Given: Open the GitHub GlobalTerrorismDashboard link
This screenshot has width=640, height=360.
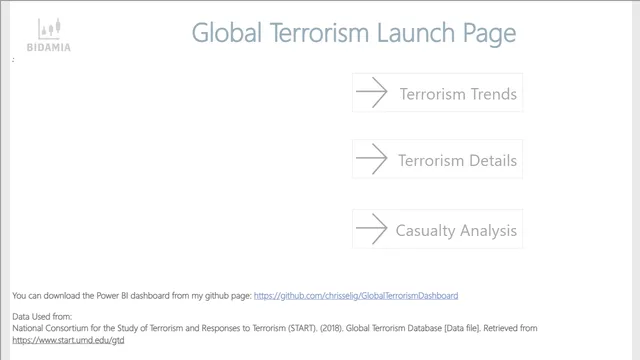Looking at the screenshot, I should point(356,296).
